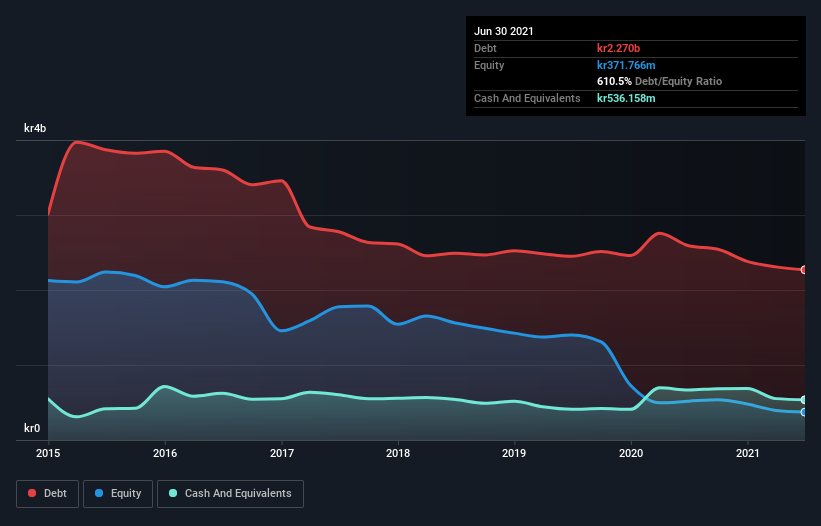Click the teal Cash endpoint marker

click(x=804, y=400)
